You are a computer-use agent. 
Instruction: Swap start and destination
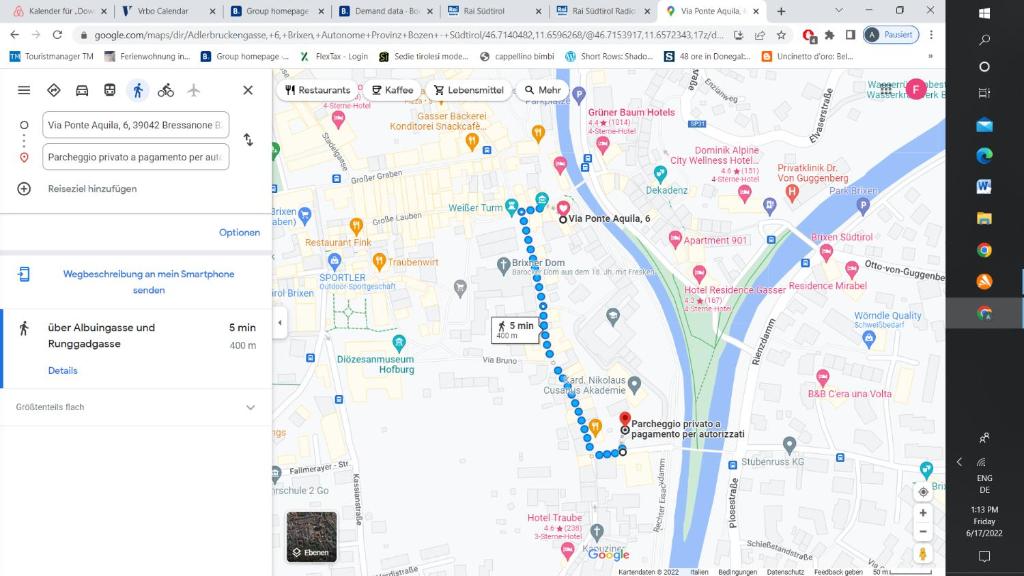pos(248,140)
